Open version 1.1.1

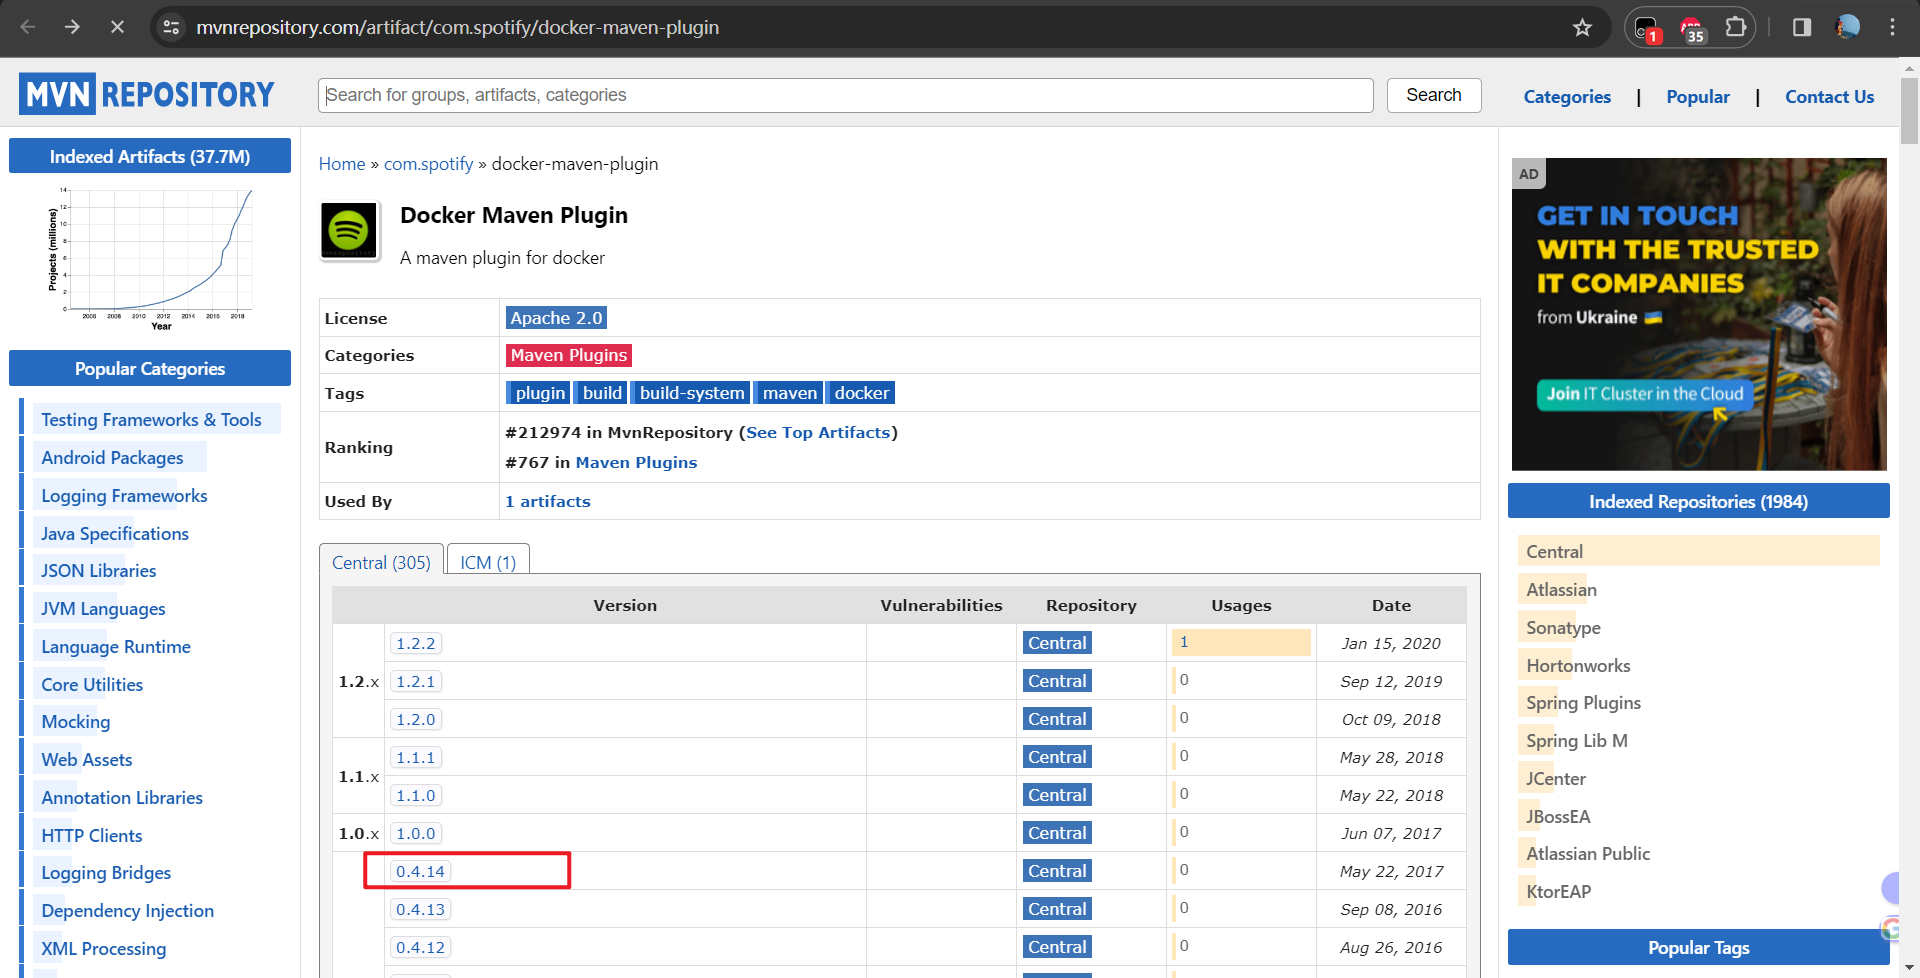(x=415, y=757)
